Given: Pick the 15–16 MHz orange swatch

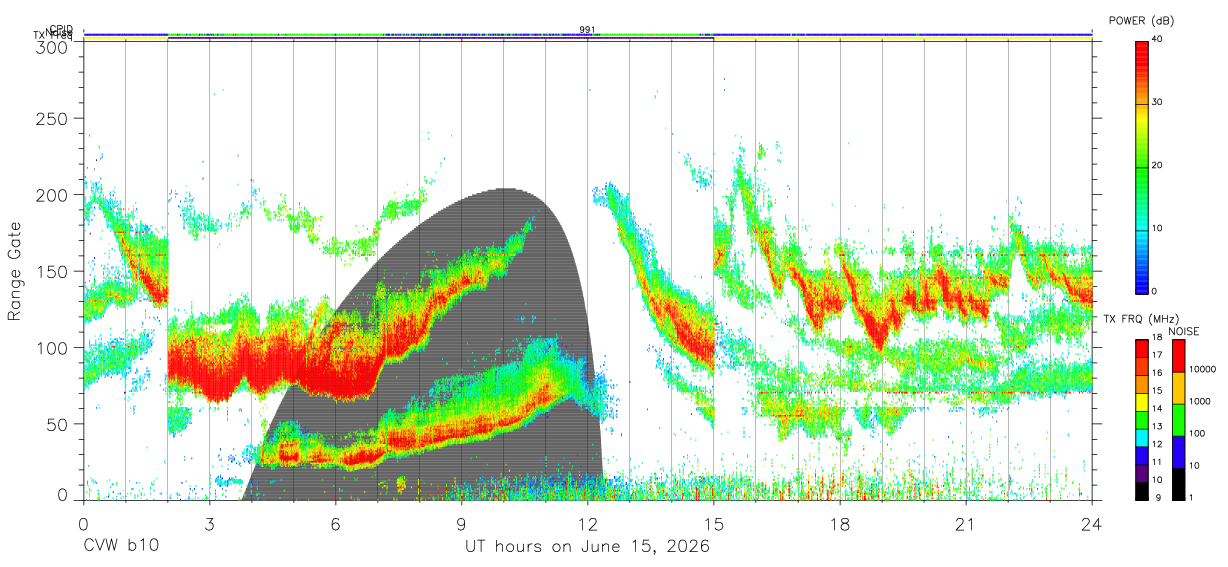Looking at the screenshot, I should 1141,382.
